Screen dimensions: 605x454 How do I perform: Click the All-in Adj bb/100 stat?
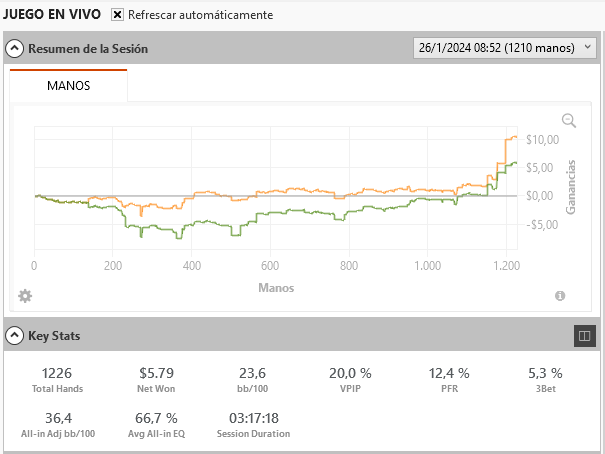tap(58, 425)
